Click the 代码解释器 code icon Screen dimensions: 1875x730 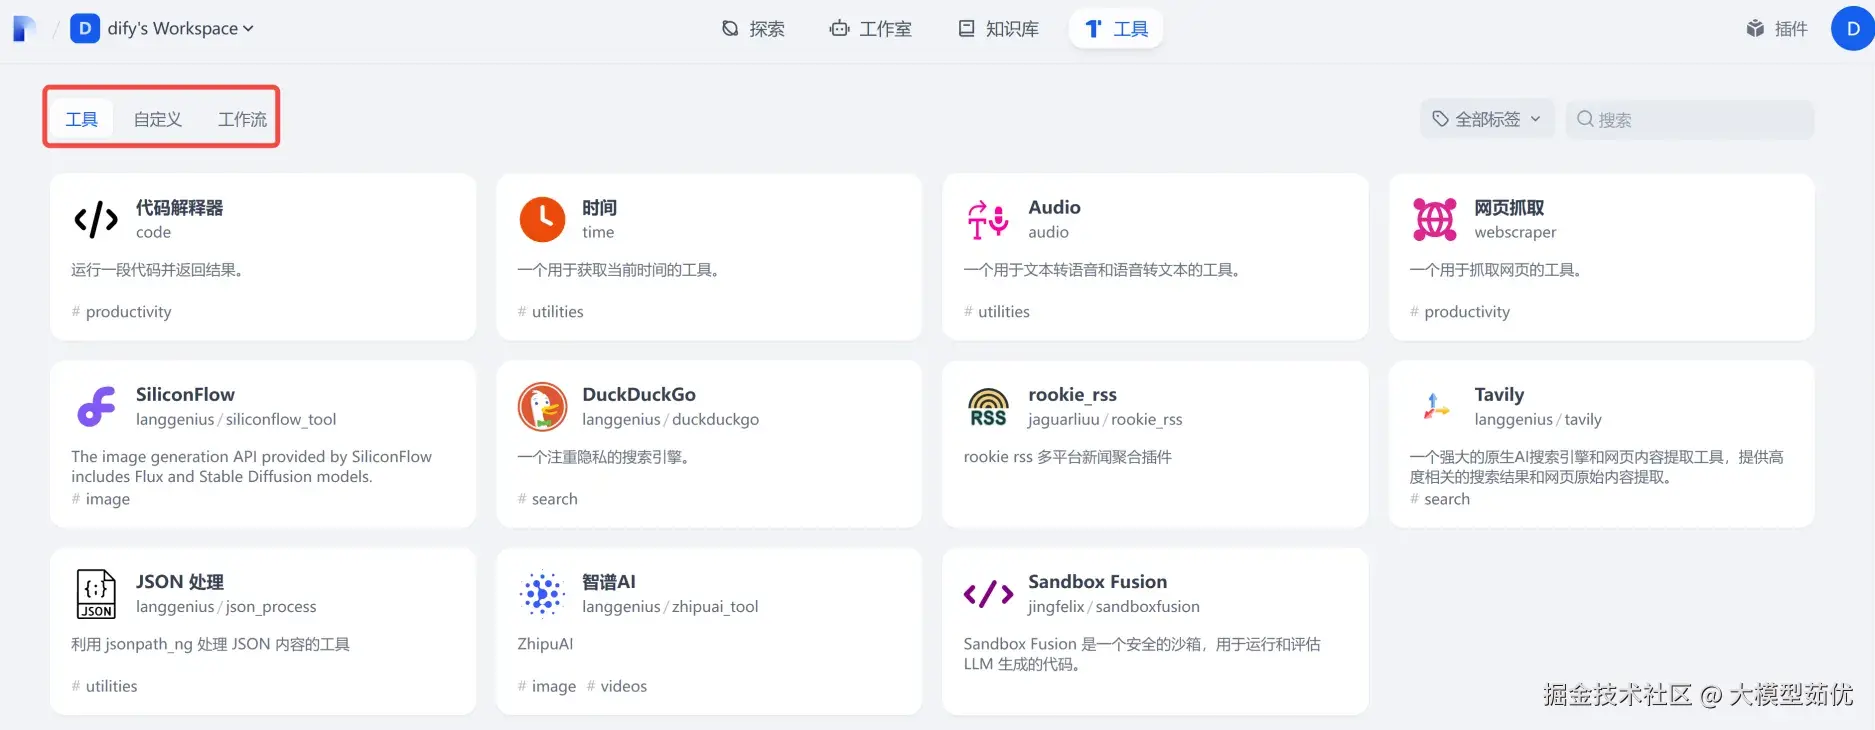[96, 219]
